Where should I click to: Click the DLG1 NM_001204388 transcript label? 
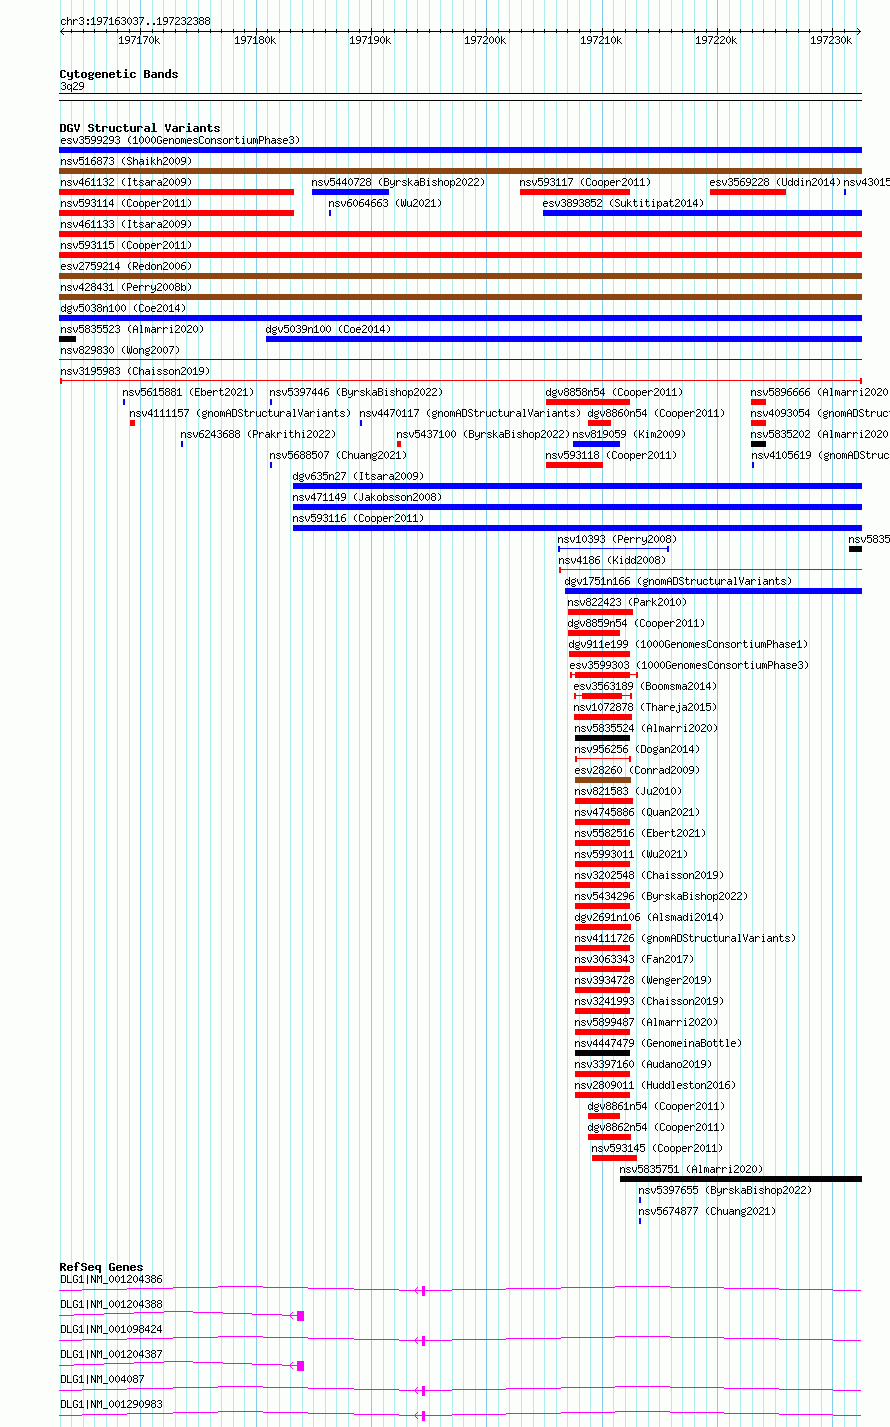[x=111, y=1304]
